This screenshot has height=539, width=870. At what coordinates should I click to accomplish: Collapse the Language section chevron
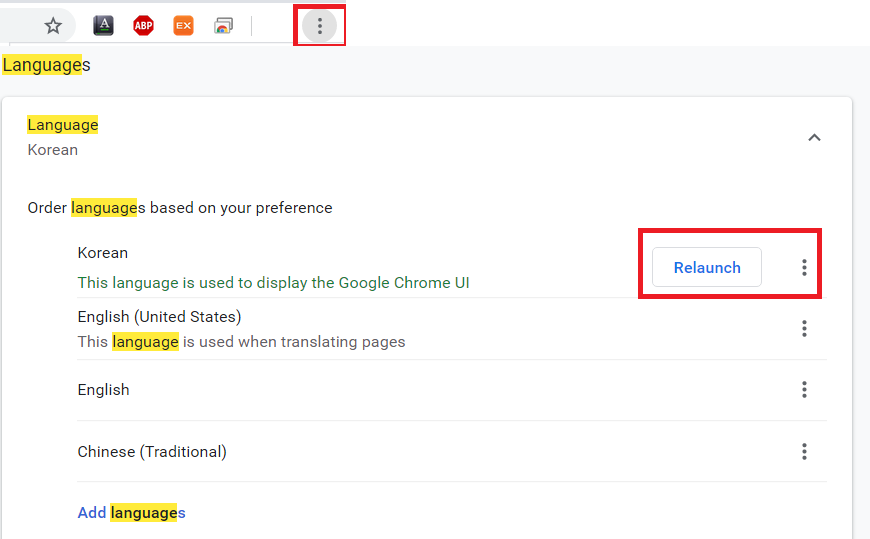(x=814, y=138)
